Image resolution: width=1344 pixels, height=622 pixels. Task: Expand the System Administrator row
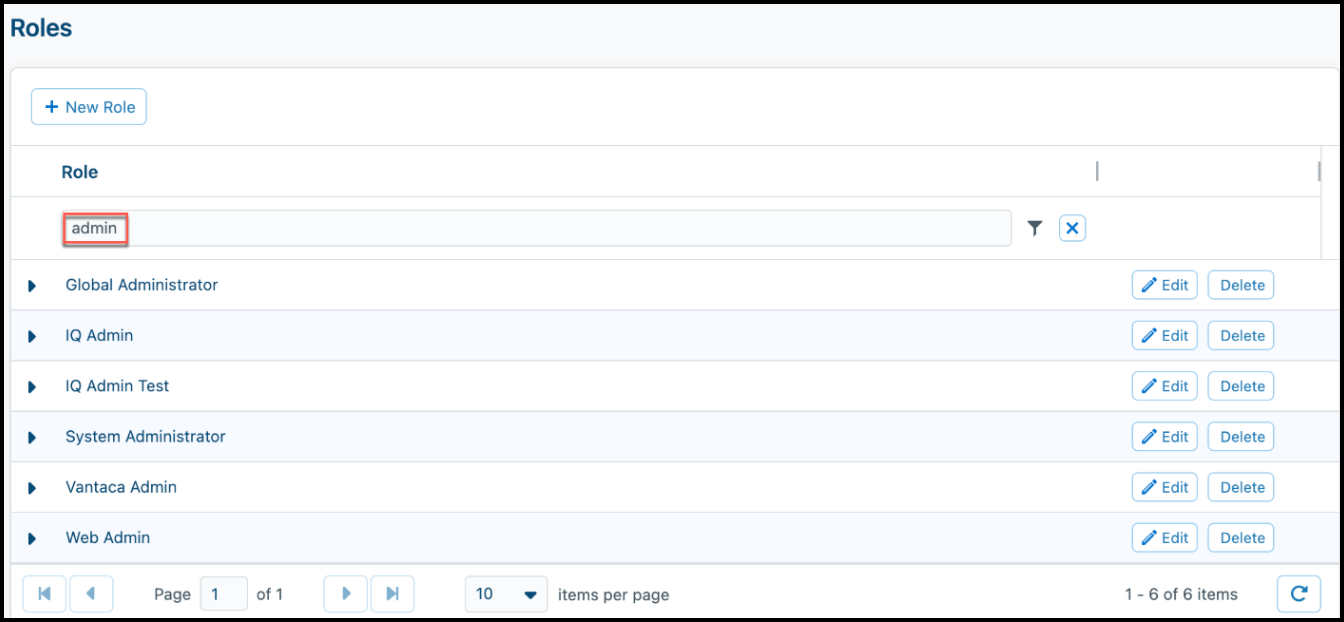(x=32, y=437)
